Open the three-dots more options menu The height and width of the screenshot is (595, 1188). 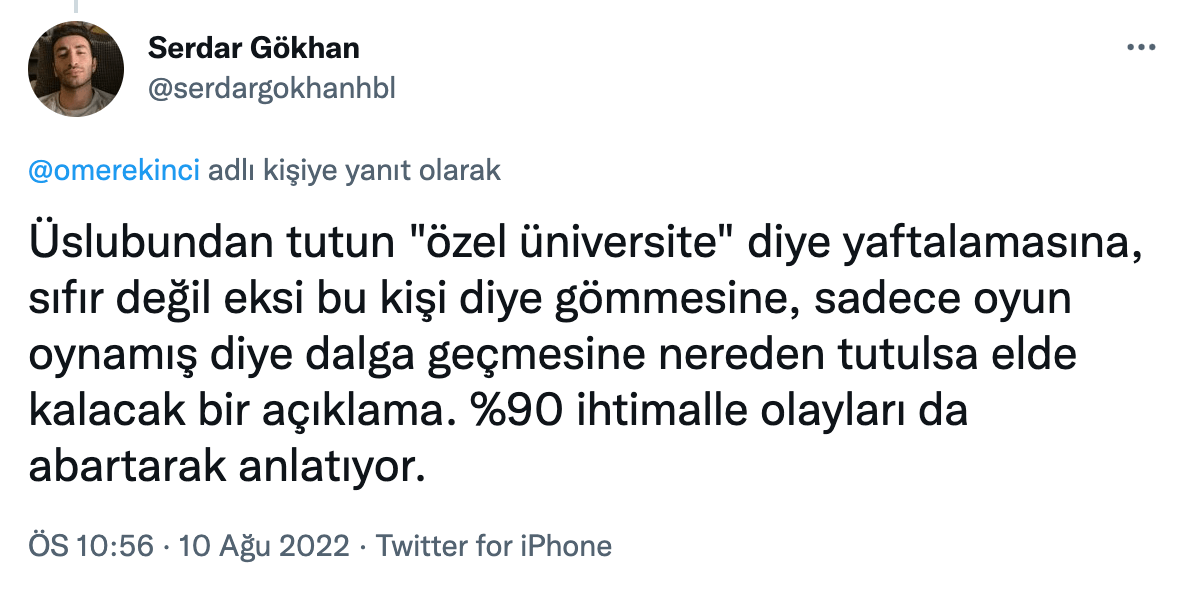1141,48
